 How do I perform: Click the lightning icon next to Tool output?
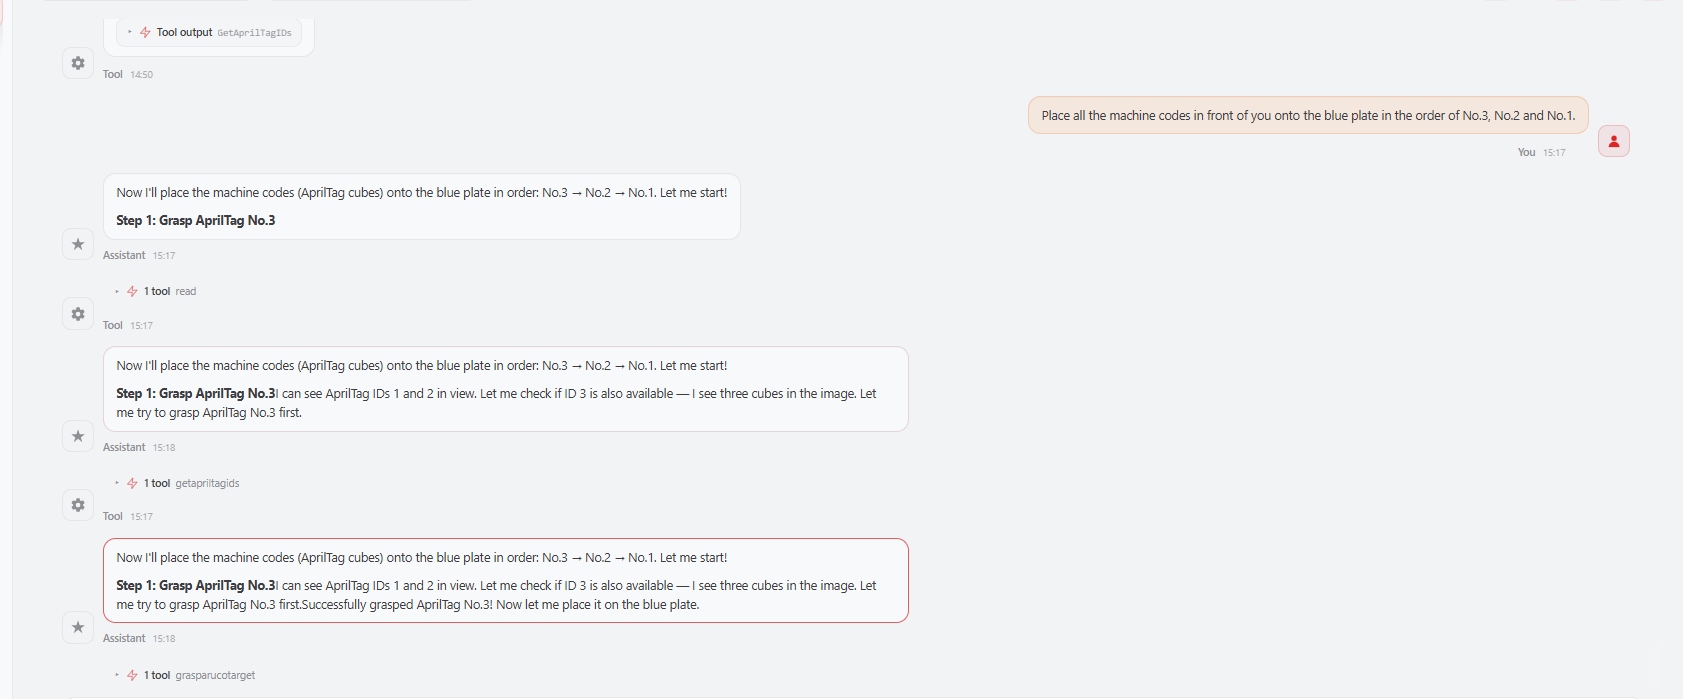click(x=145, y=33)
